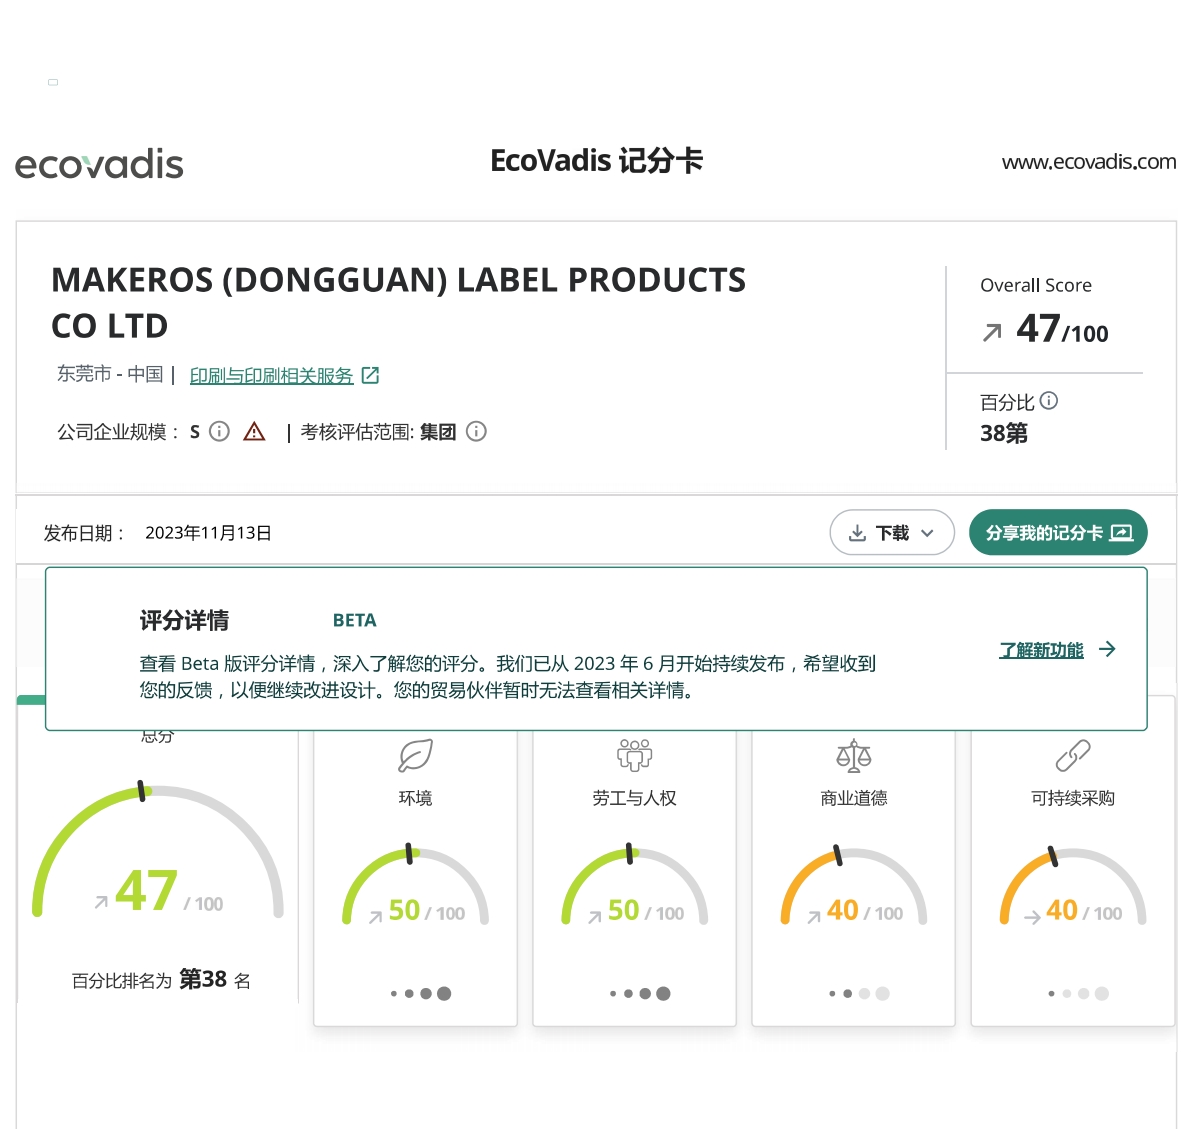Click the 商业道德 40/100 gauge
Screen dimensions: 1182x1129
pos(853,890)
